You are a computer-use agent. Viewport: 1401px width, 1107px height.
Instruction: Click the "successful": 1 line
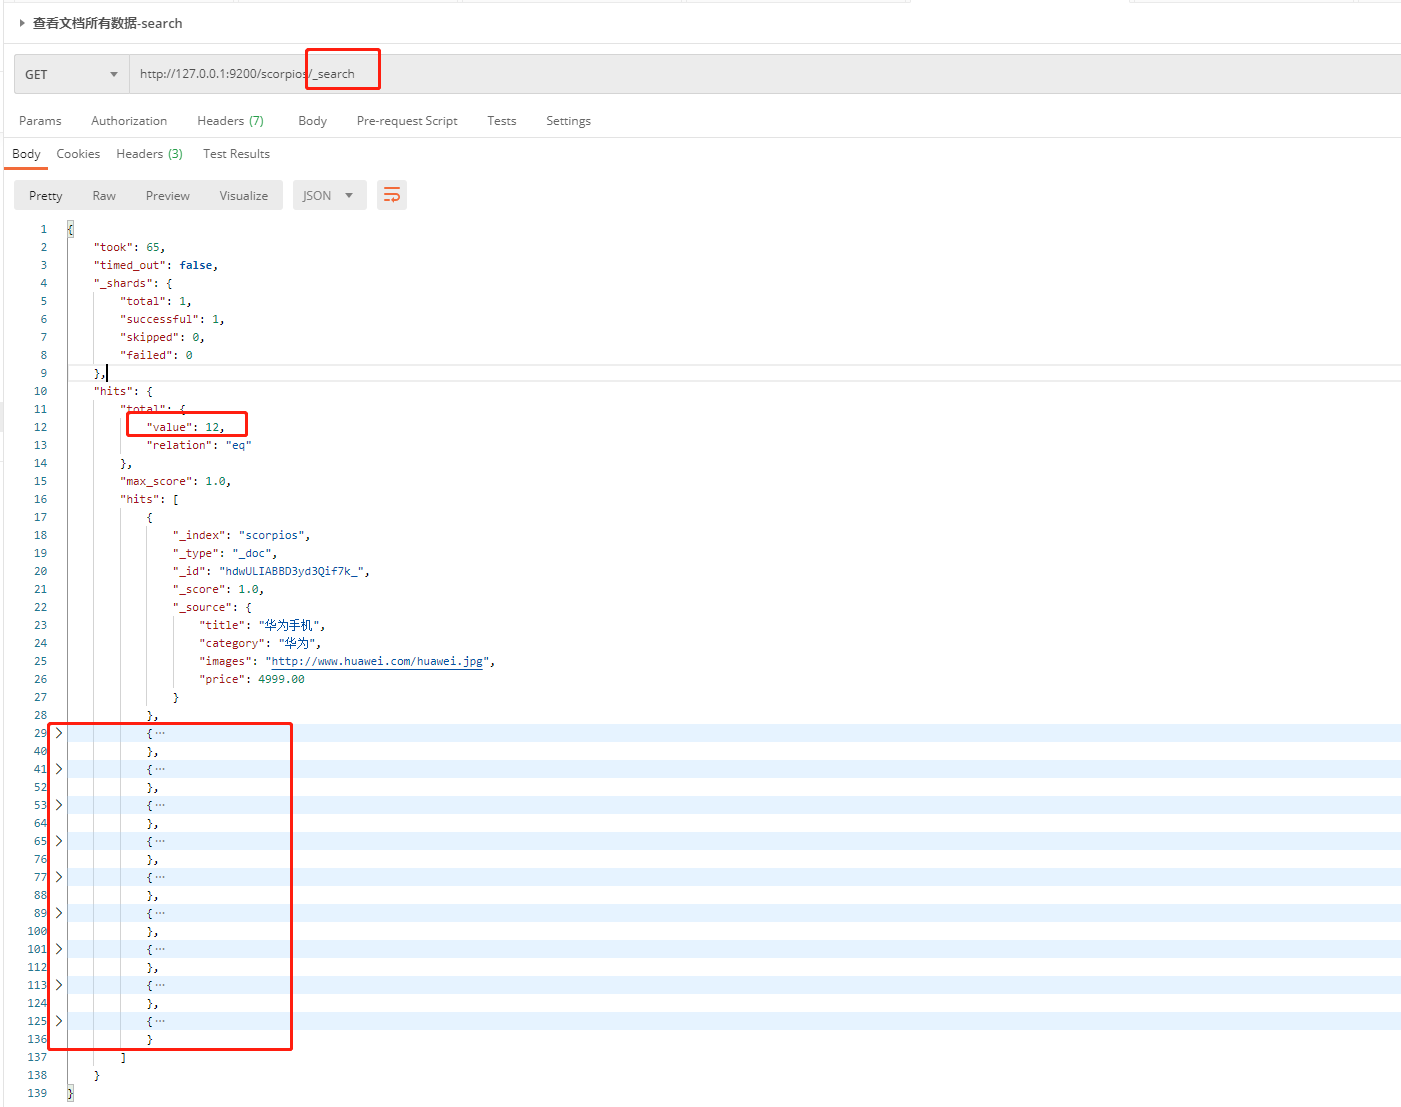(172, 319)
